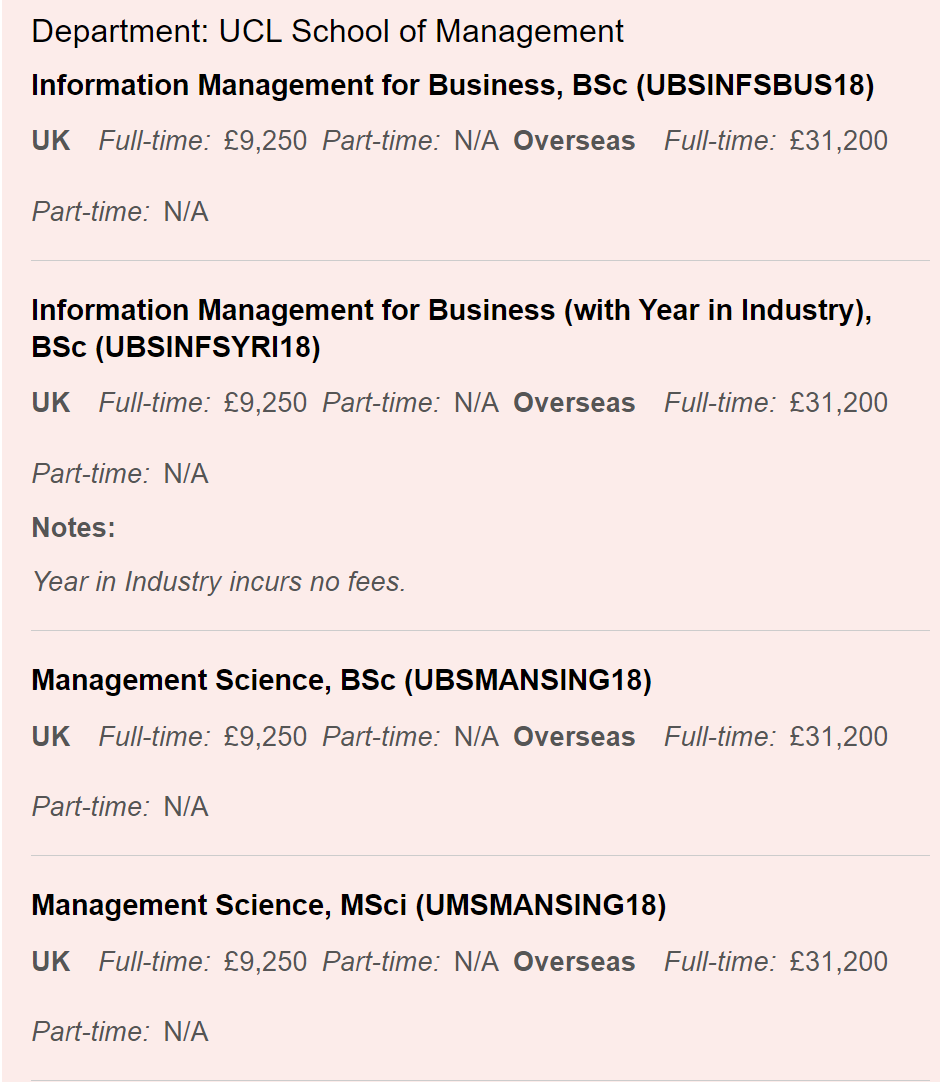The image size is (940, 1082).
Task: Click Part-time N/A line under Management Science BSc
Action: coord(120,807)
